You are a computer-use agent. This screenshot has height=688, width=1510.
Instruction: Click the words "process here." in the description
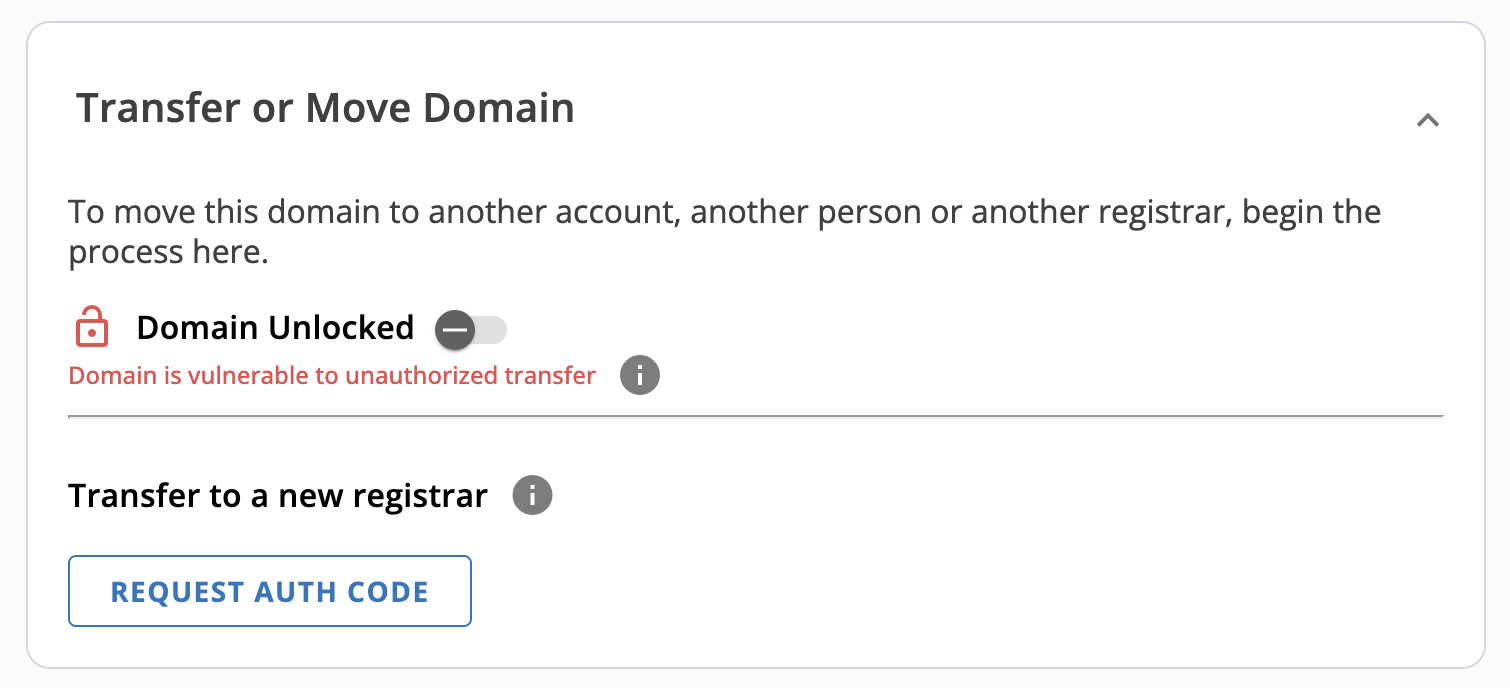tap(168, 252)
